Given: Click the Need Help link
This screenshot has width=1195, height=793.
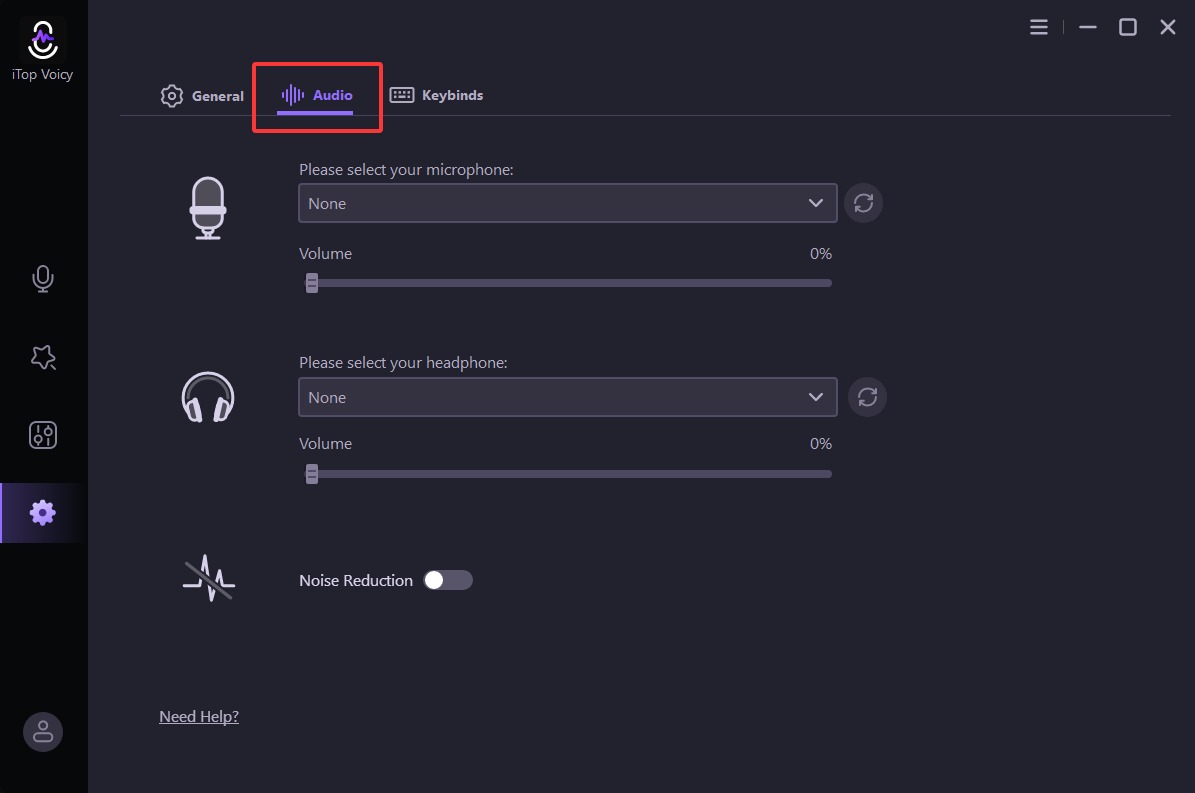Looking at the screenshot, I should point(198,716).
